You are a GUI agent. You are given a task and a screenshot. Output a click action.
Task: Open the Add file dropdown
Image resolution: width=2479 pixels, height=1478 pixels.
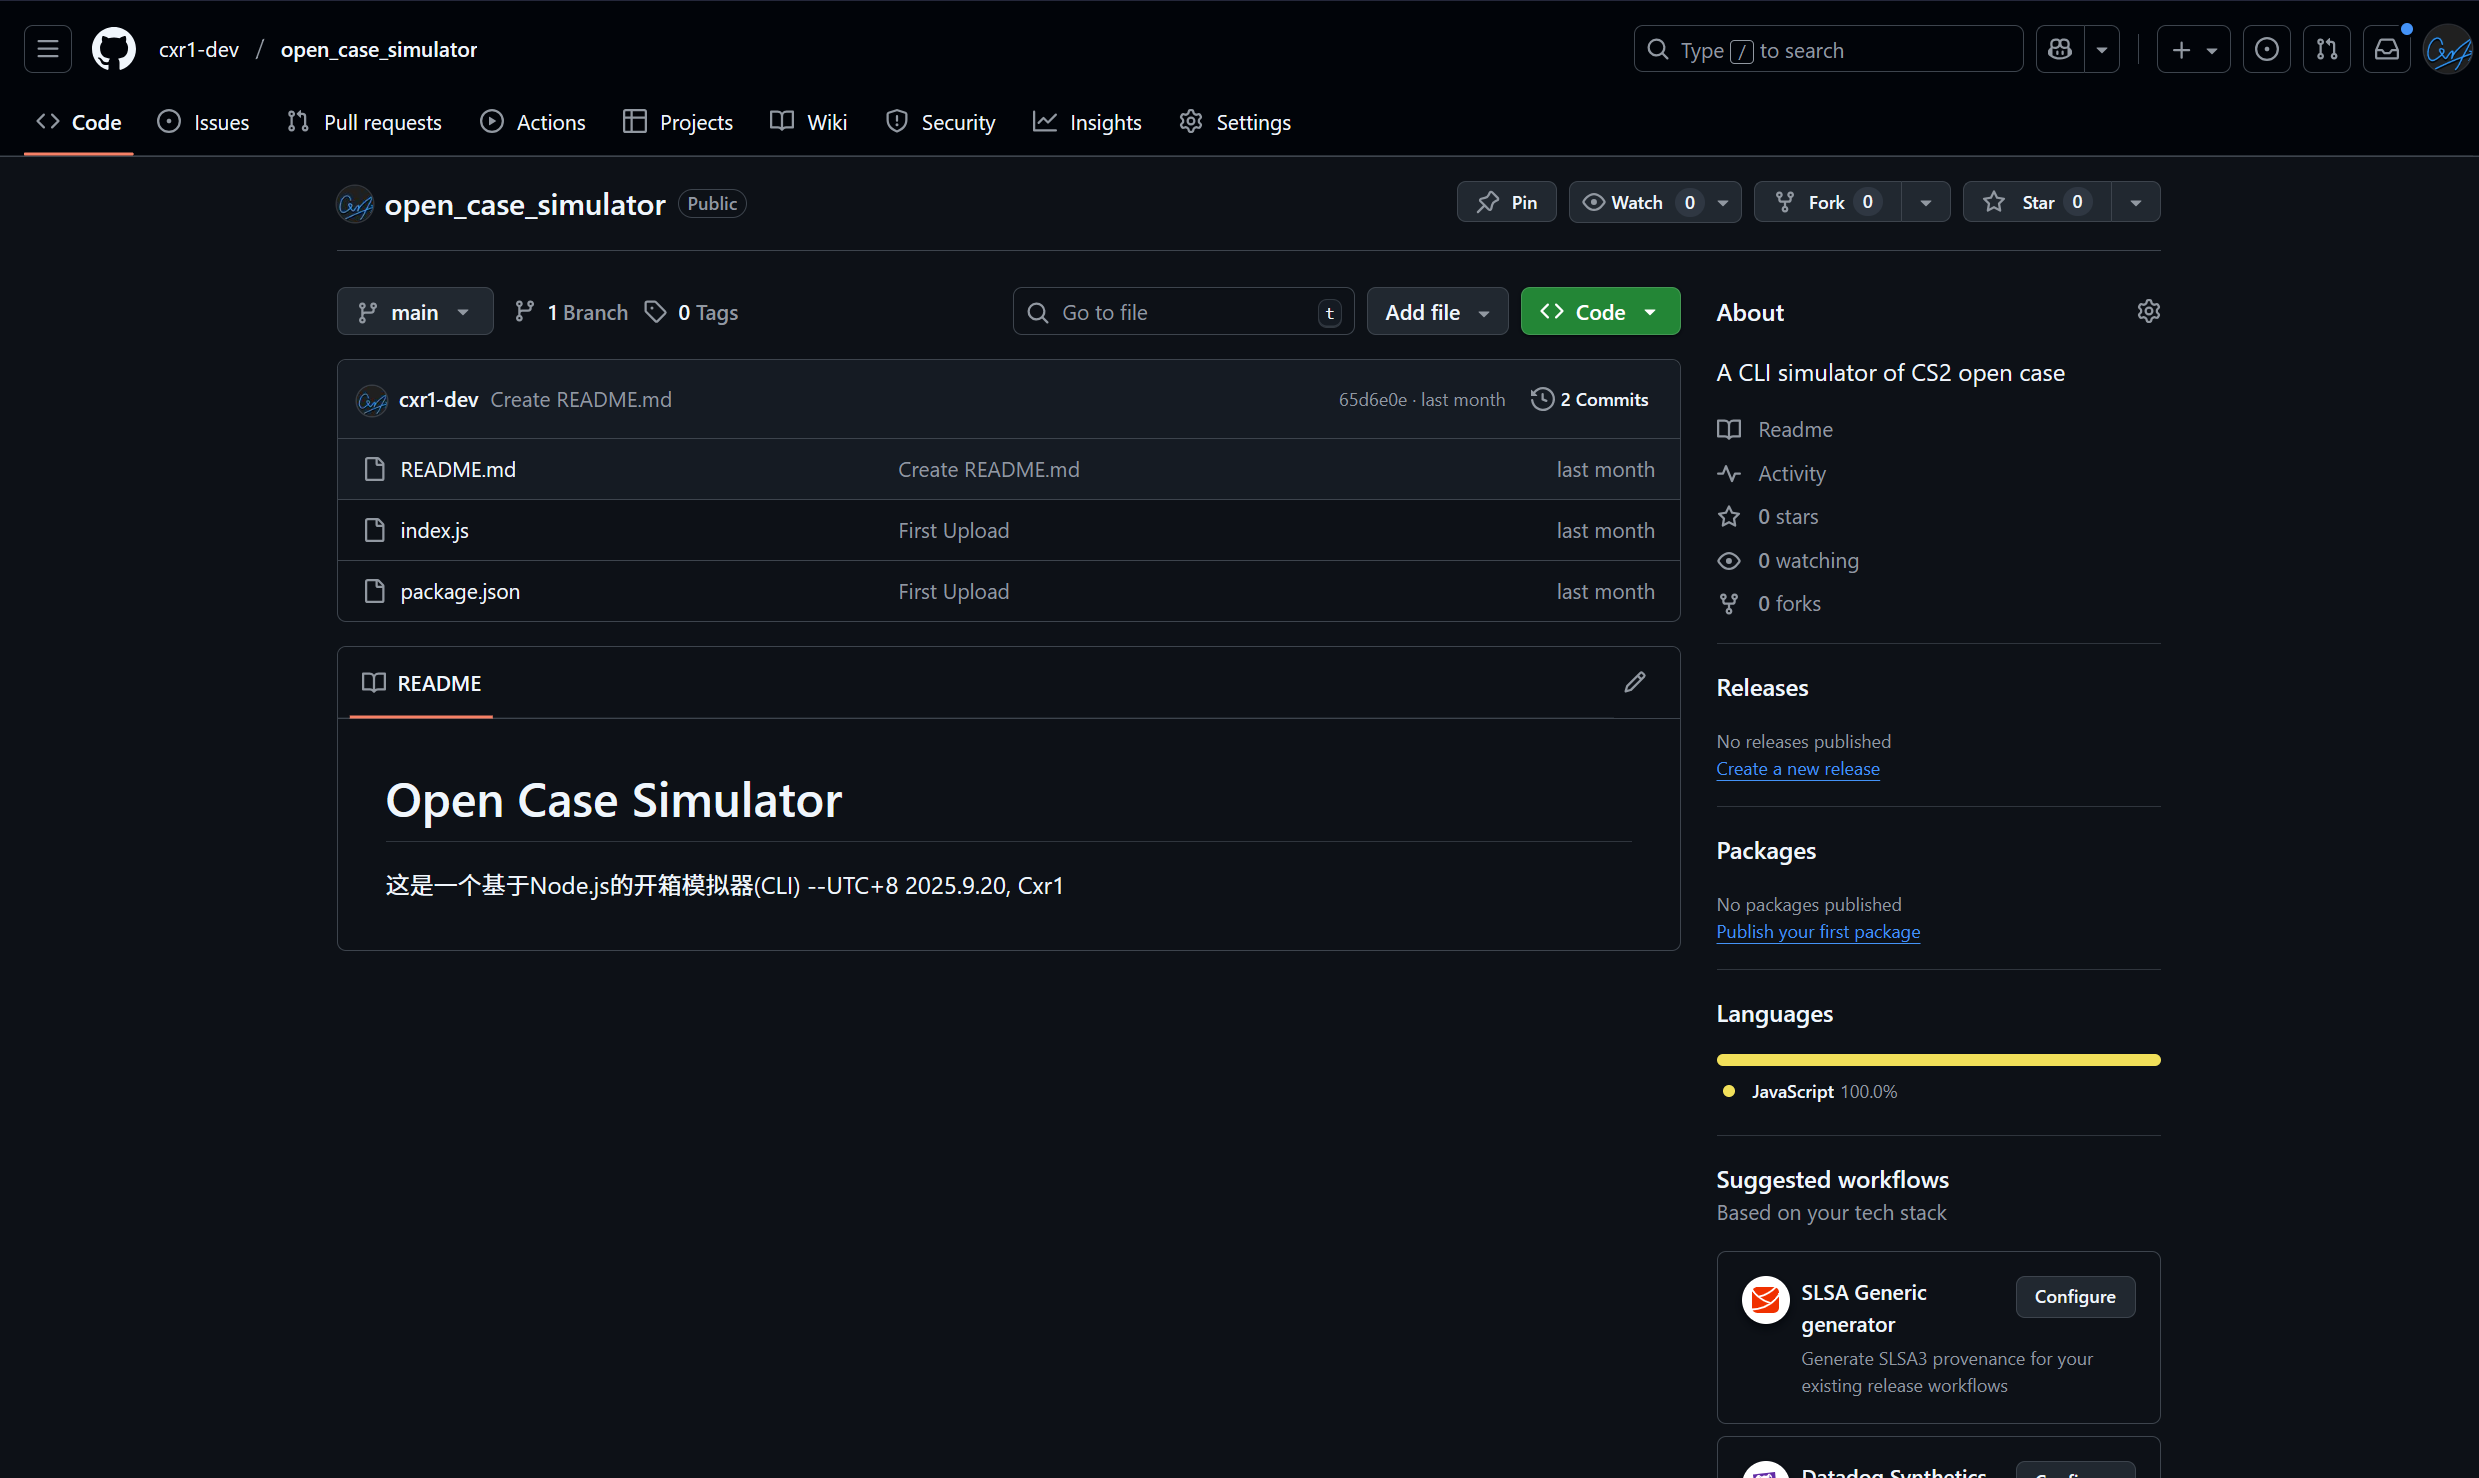click(1436, 312)
